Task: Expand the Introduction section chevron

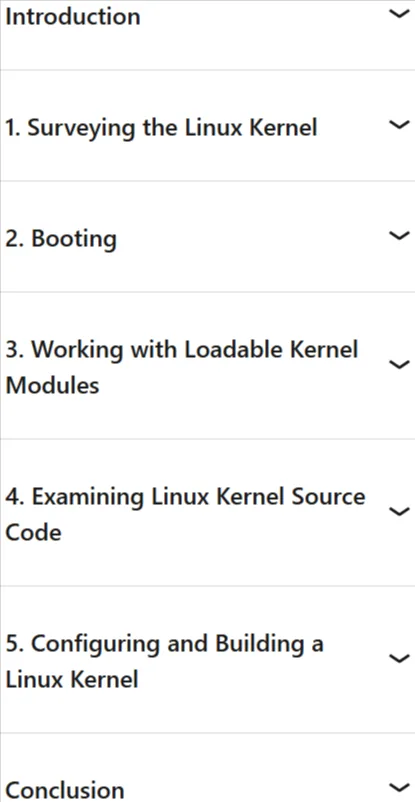Action: pos(400,14)
